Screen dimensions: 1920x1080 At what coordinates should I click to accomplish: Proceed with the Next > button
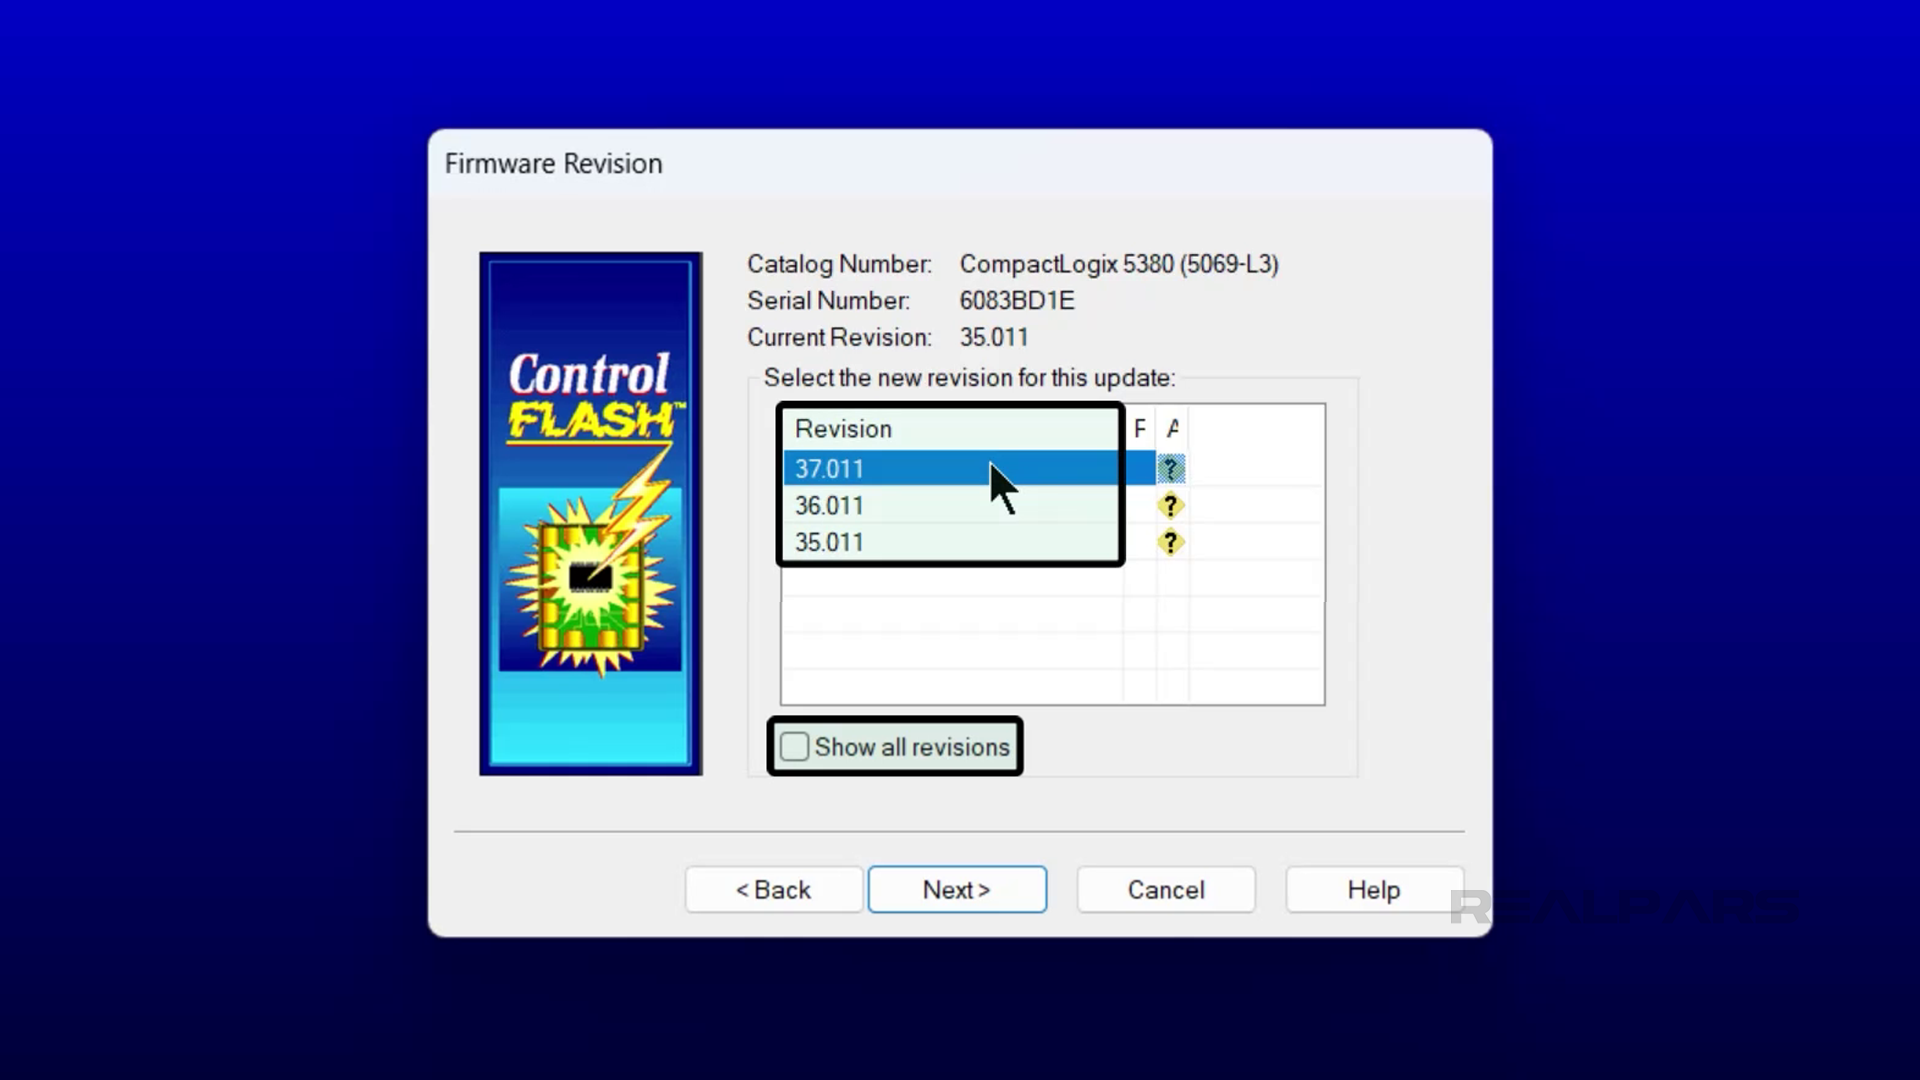coord(957,889)
